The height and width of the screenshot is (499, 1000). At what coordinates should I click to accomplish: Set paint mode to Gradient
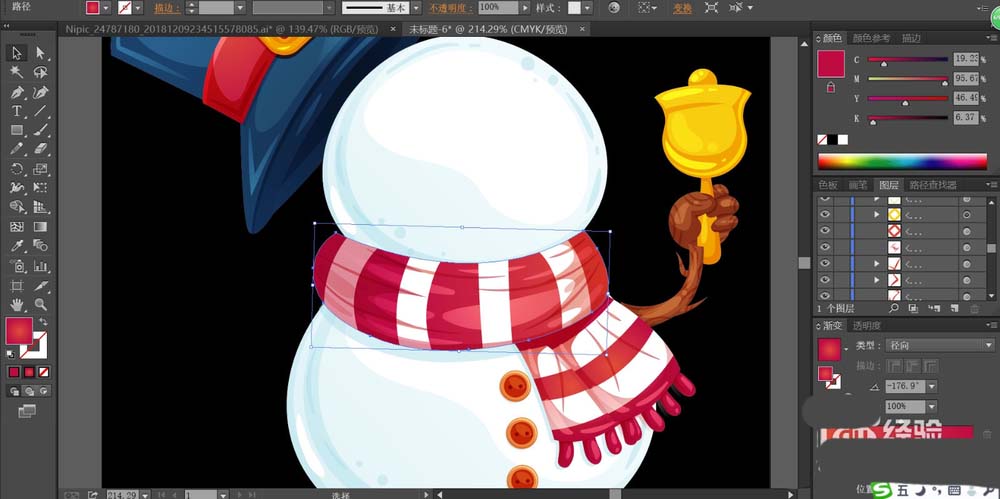[29, 371]
